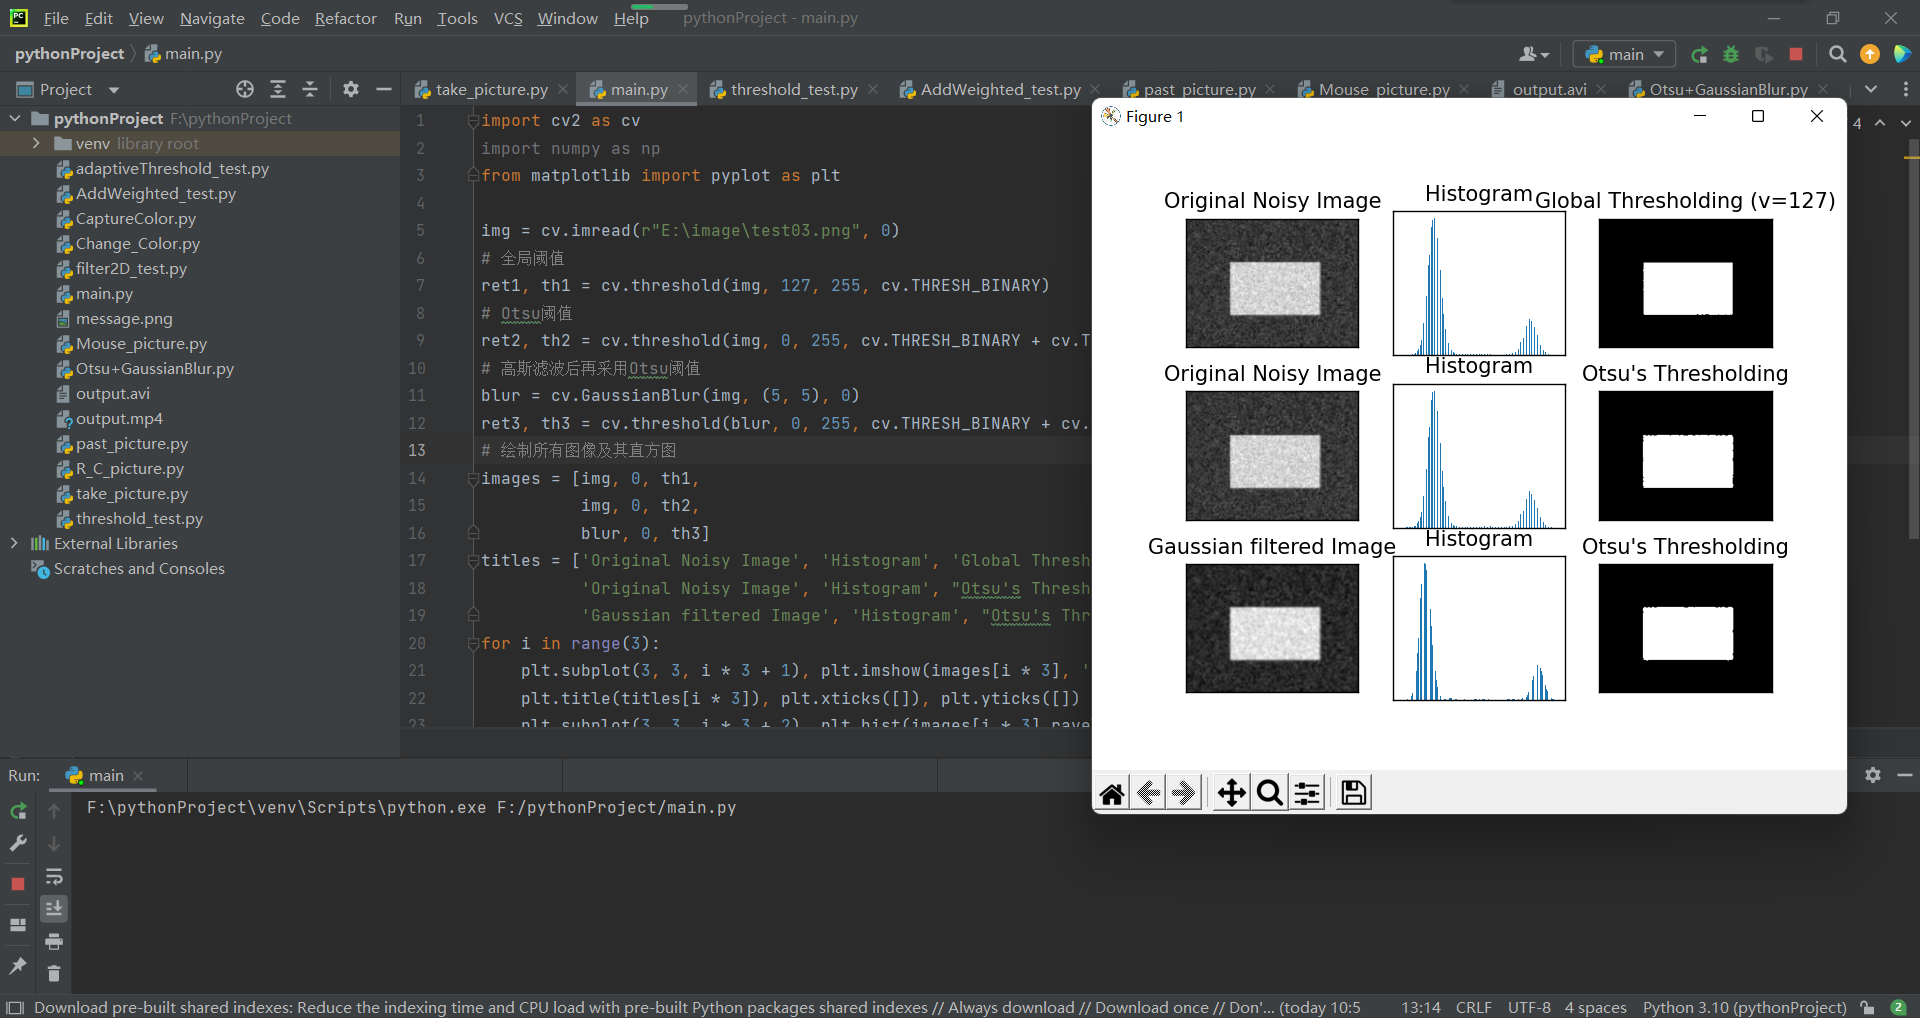
Task: Toggle scroll to end in Run console
Action: tap(54, 908)
